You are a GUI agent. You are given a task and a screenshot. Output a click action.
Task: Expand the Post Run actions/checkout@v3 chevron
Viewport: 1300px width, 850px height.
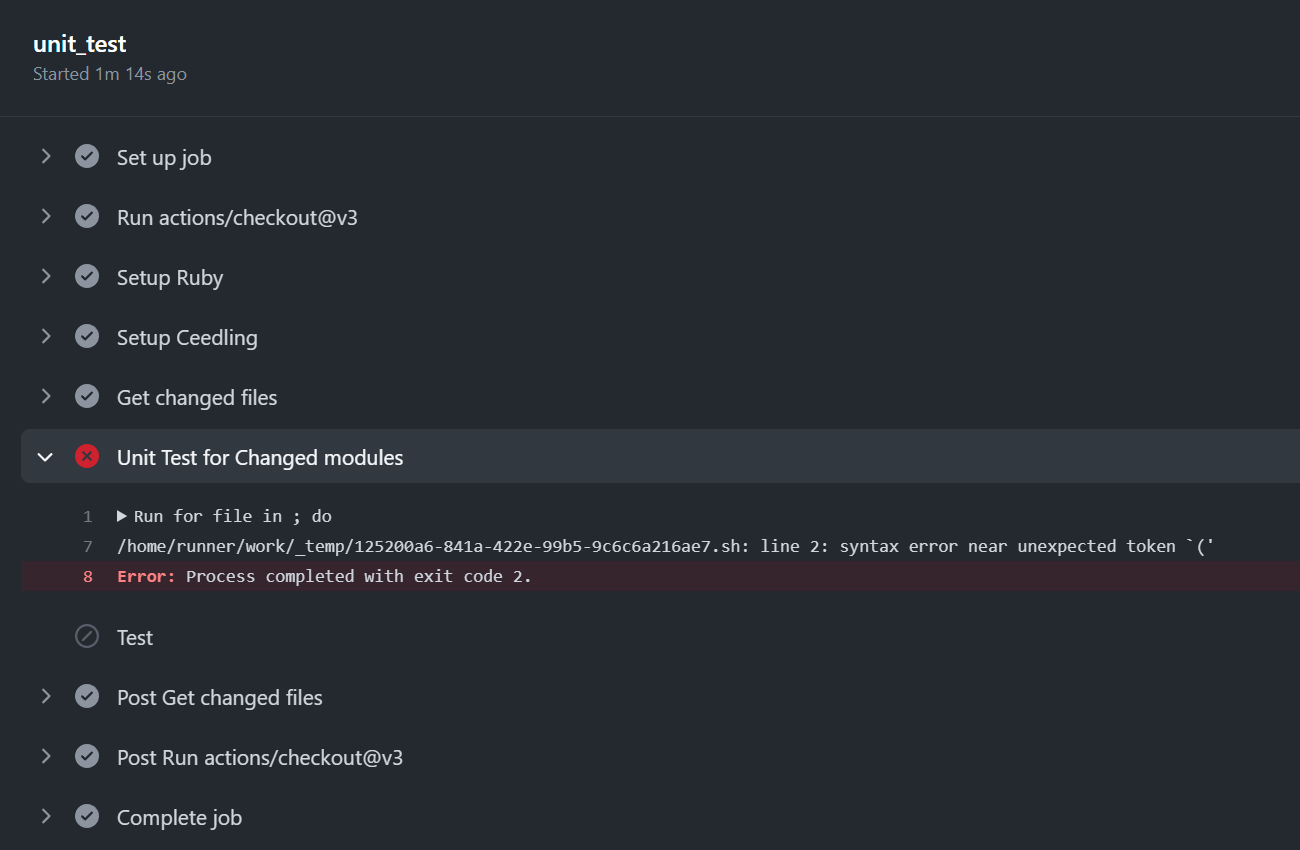pos(46,756)
